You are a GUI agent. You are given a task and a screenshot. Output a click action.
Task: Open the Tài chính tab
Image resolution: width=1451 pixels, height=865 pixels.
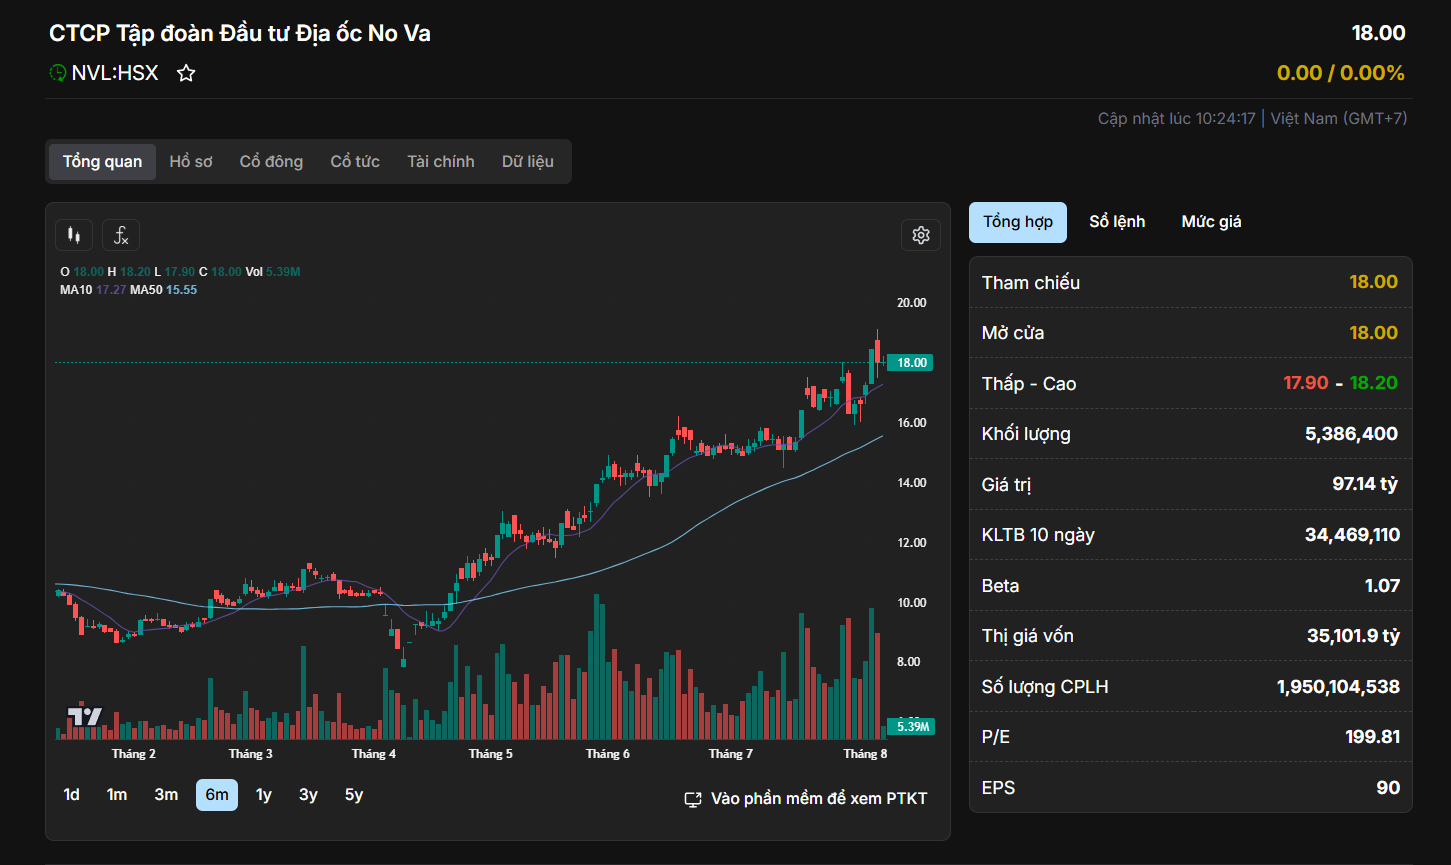click(x=441, y=161)
